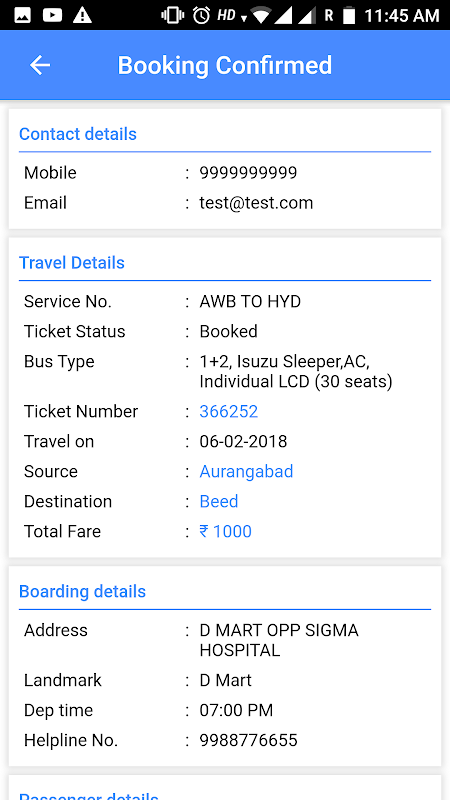
Task: Tap the Aurangabad source link
Action: [x=246, y=471]
